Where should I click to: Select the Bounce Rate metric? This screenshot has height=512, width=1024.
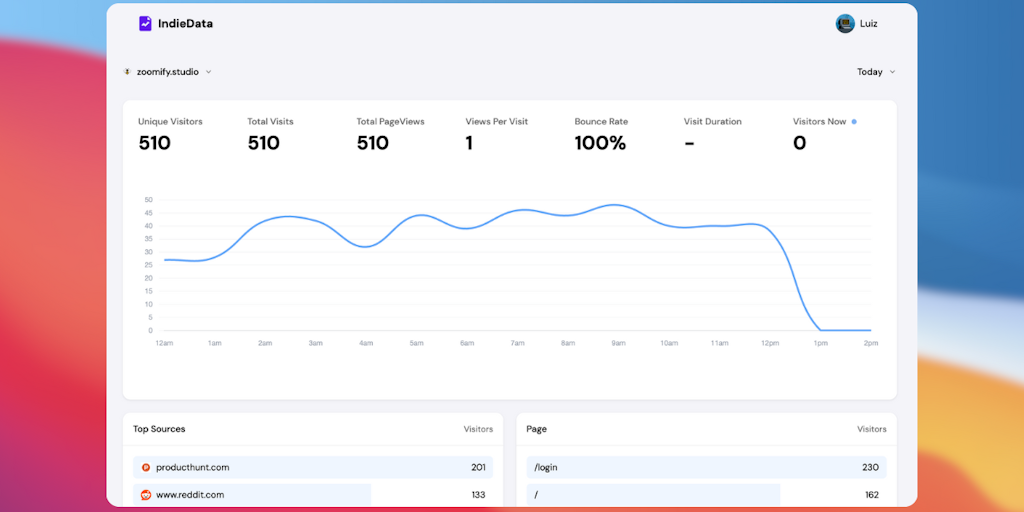[x=601, y=135]
